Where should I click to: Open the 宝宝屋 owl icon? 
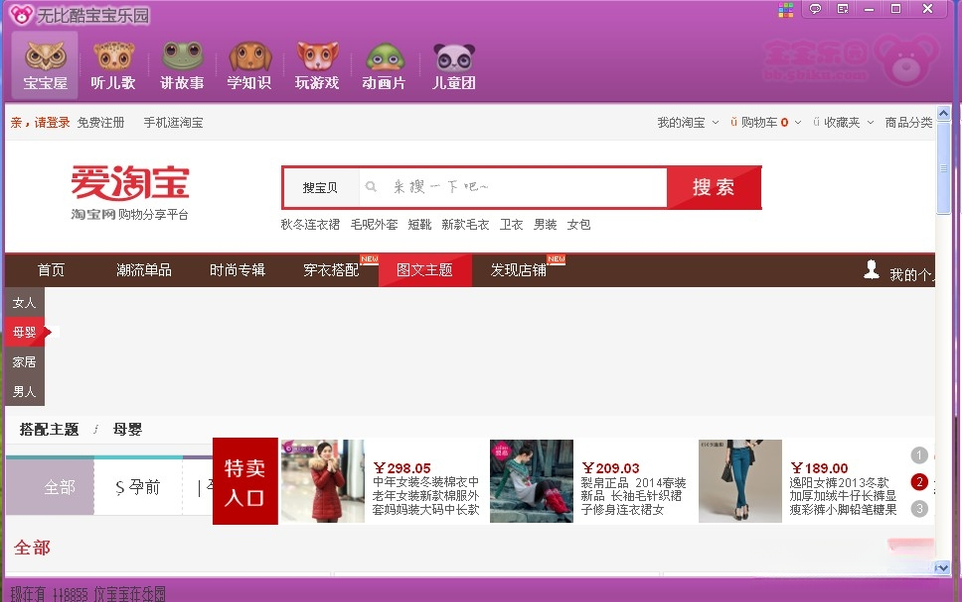point(45,64)
